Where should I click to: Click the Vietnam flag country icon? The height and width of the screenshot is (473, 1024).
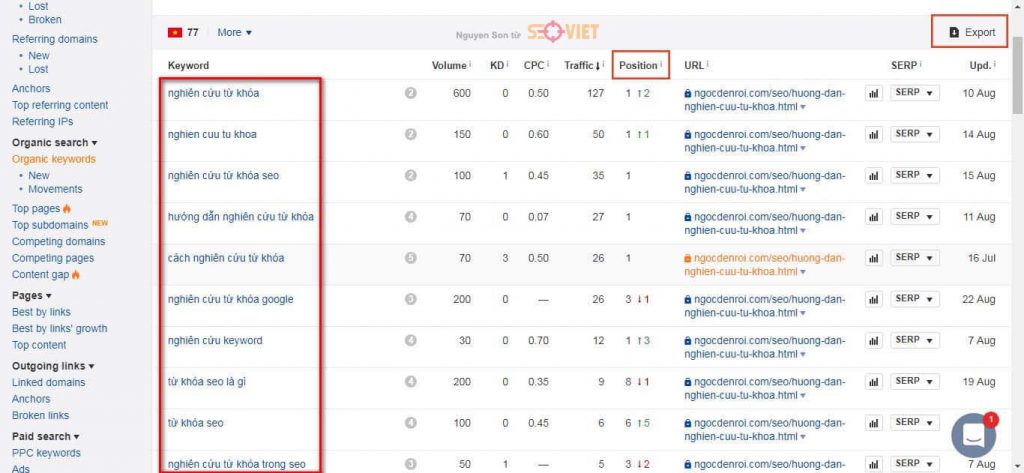(174, 33)
